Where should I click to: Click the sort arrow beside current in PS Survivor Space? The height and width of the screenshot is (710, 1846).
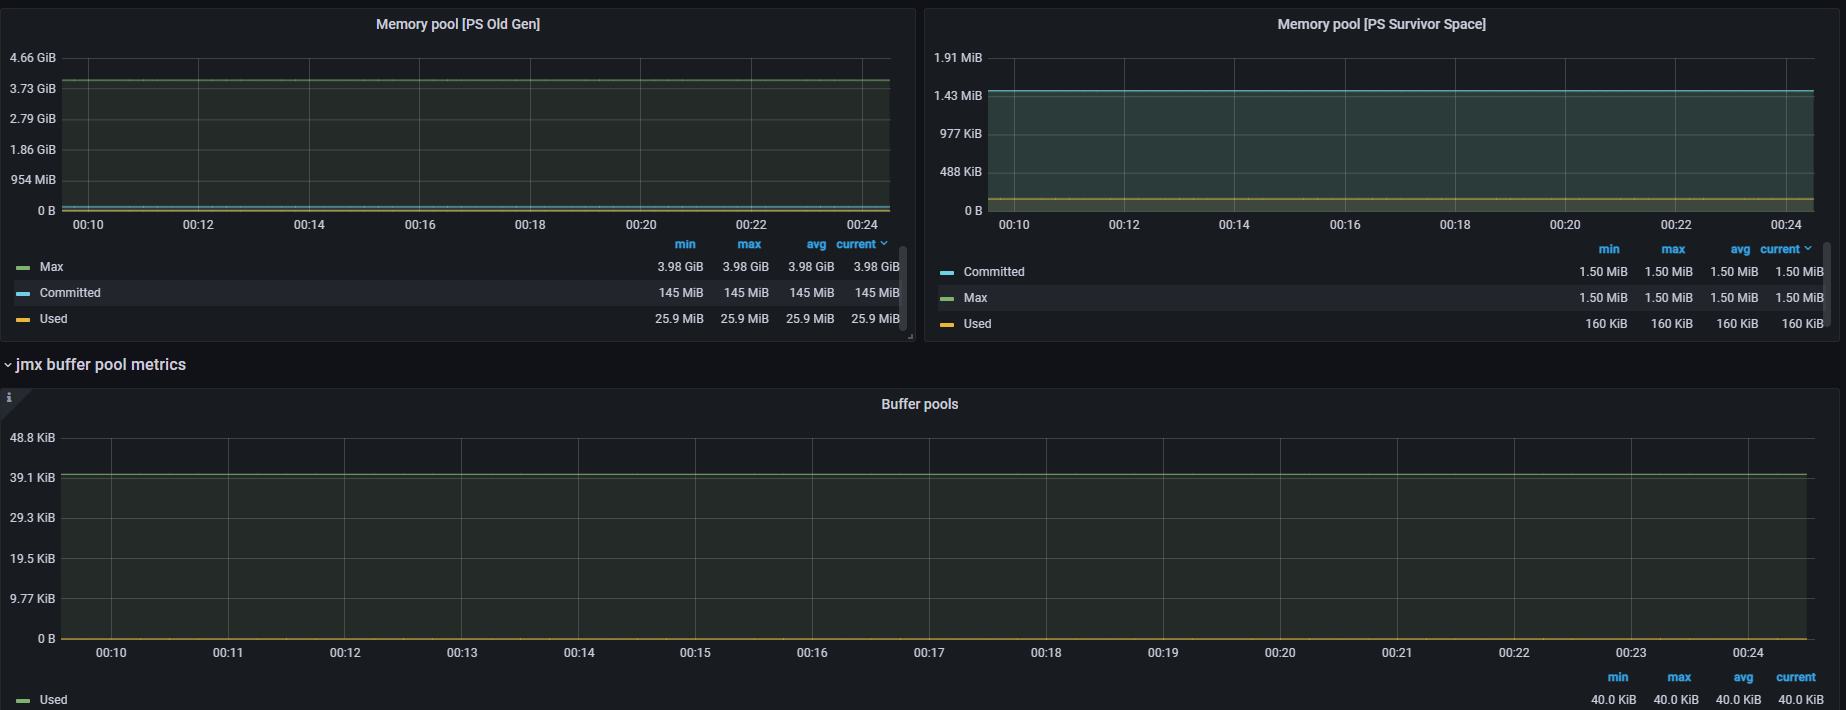(x=1808, y=249)
